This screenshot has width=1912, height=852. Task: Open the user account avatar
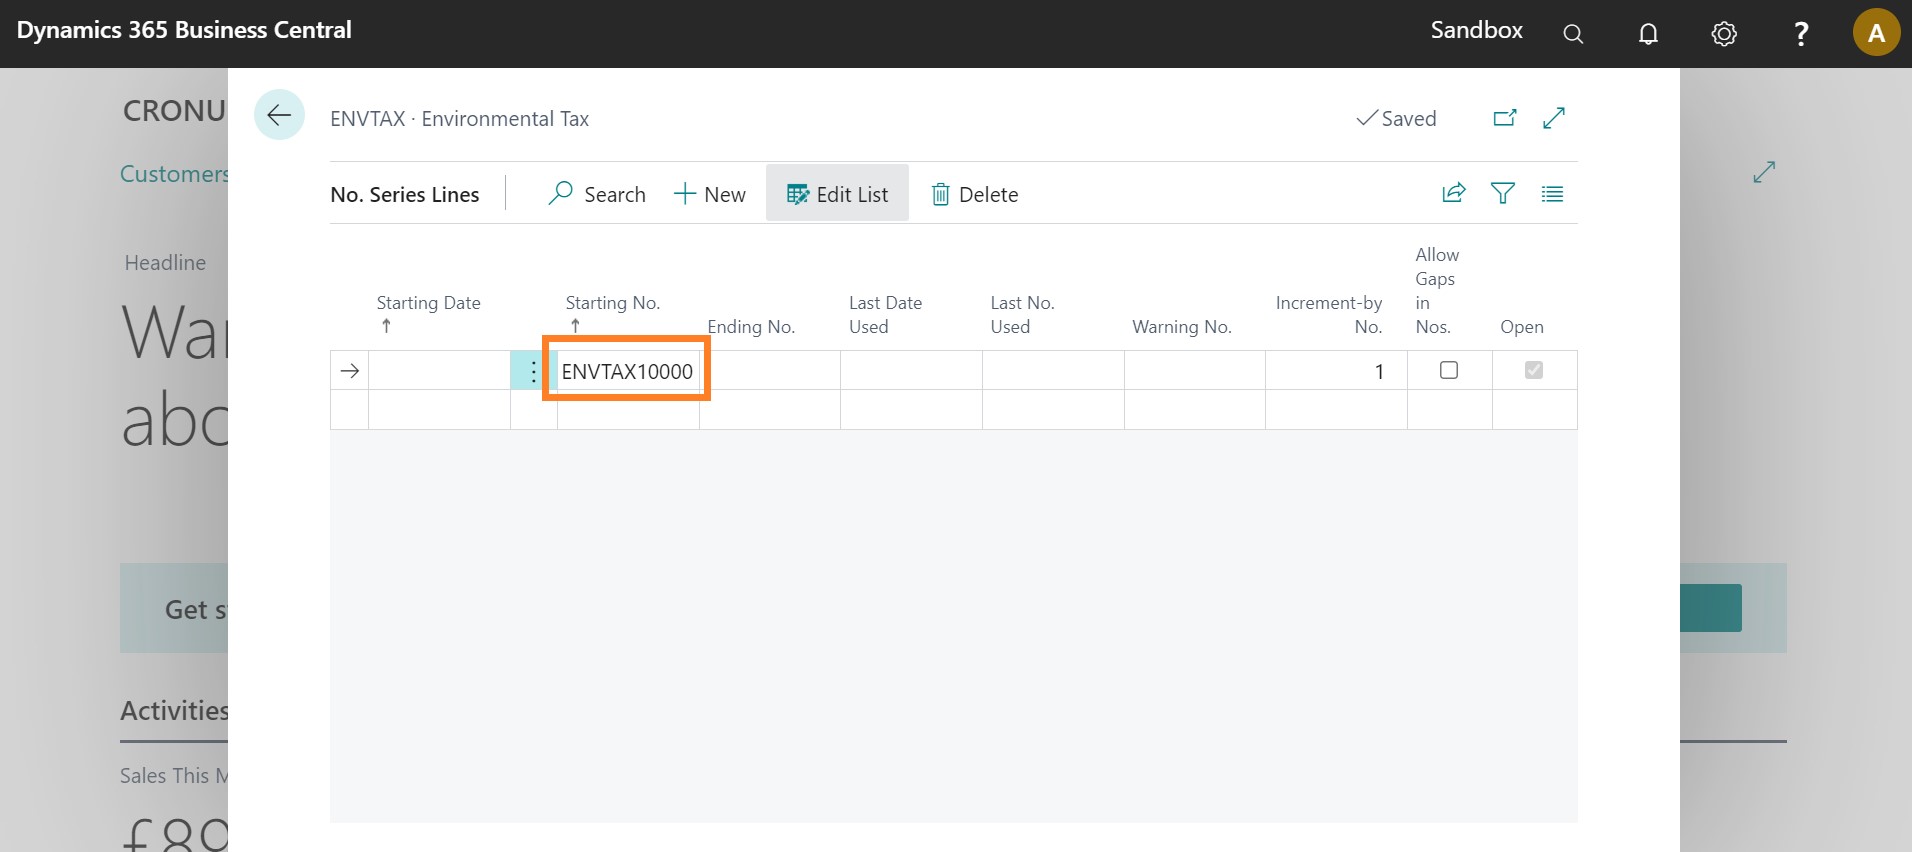[1876, 34]
